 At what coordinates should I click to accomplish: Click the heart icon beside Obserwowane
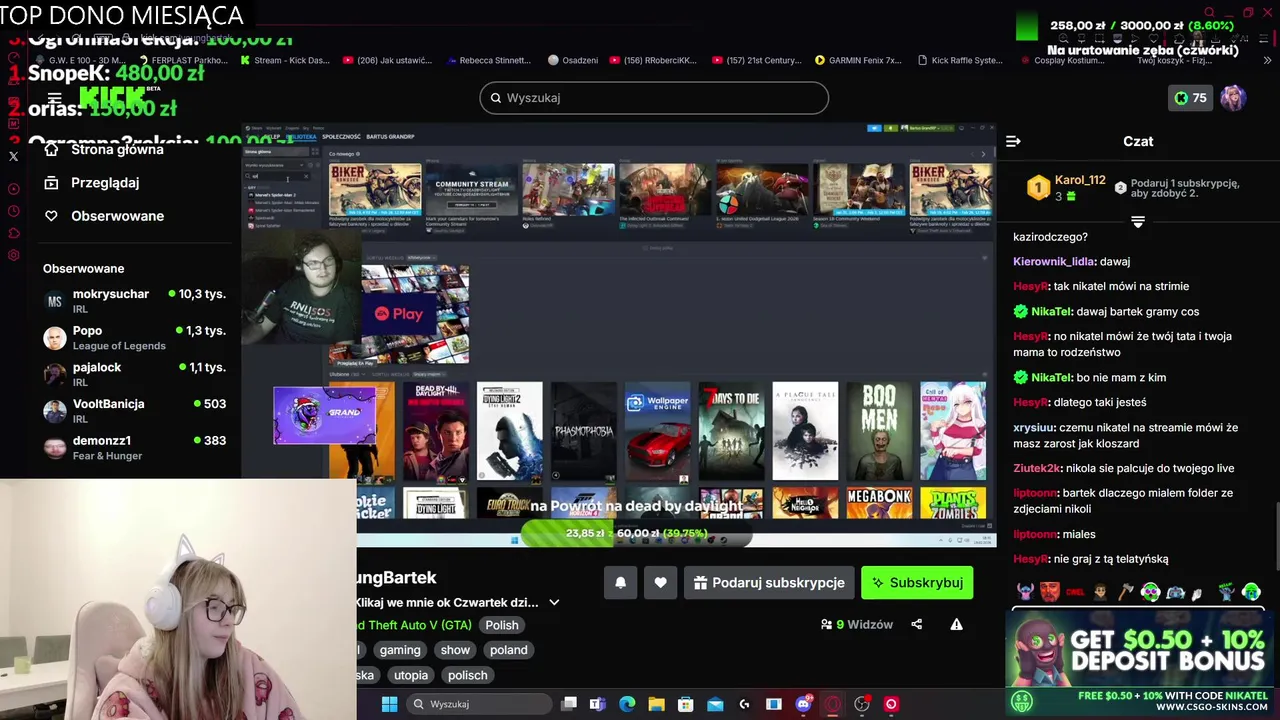[x=51, y=216]
